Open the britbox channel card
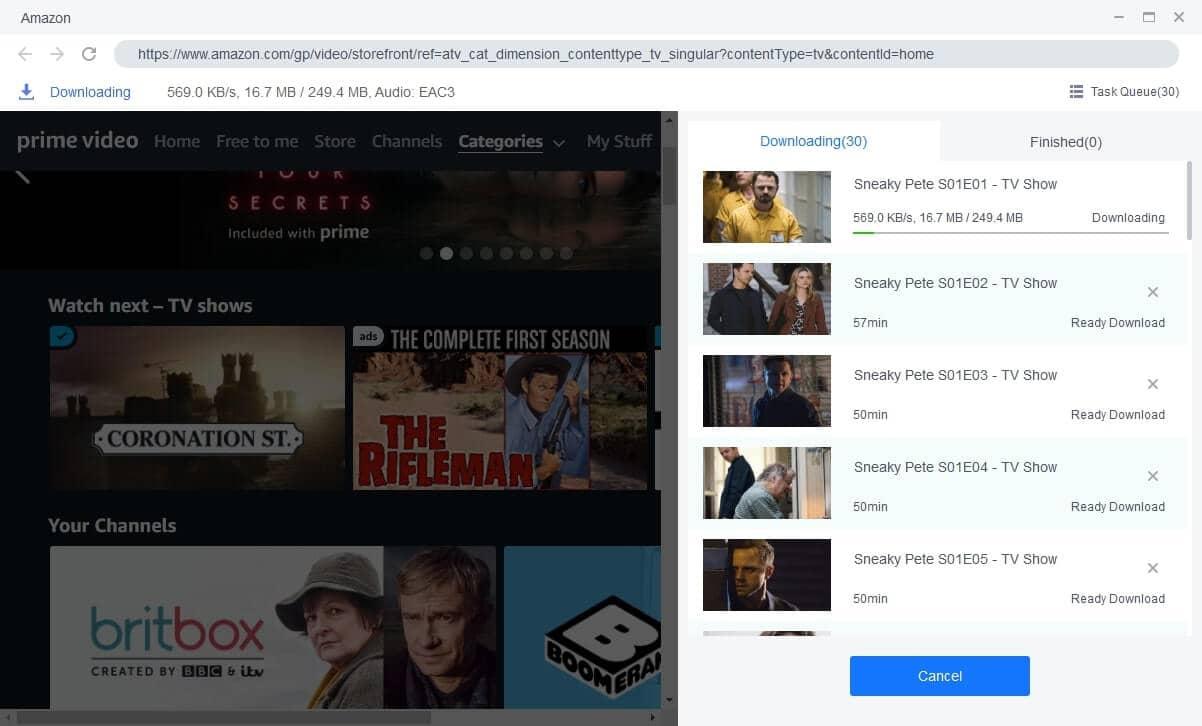This screenshot has width=1202, height=726. click(x=273, y=626)
